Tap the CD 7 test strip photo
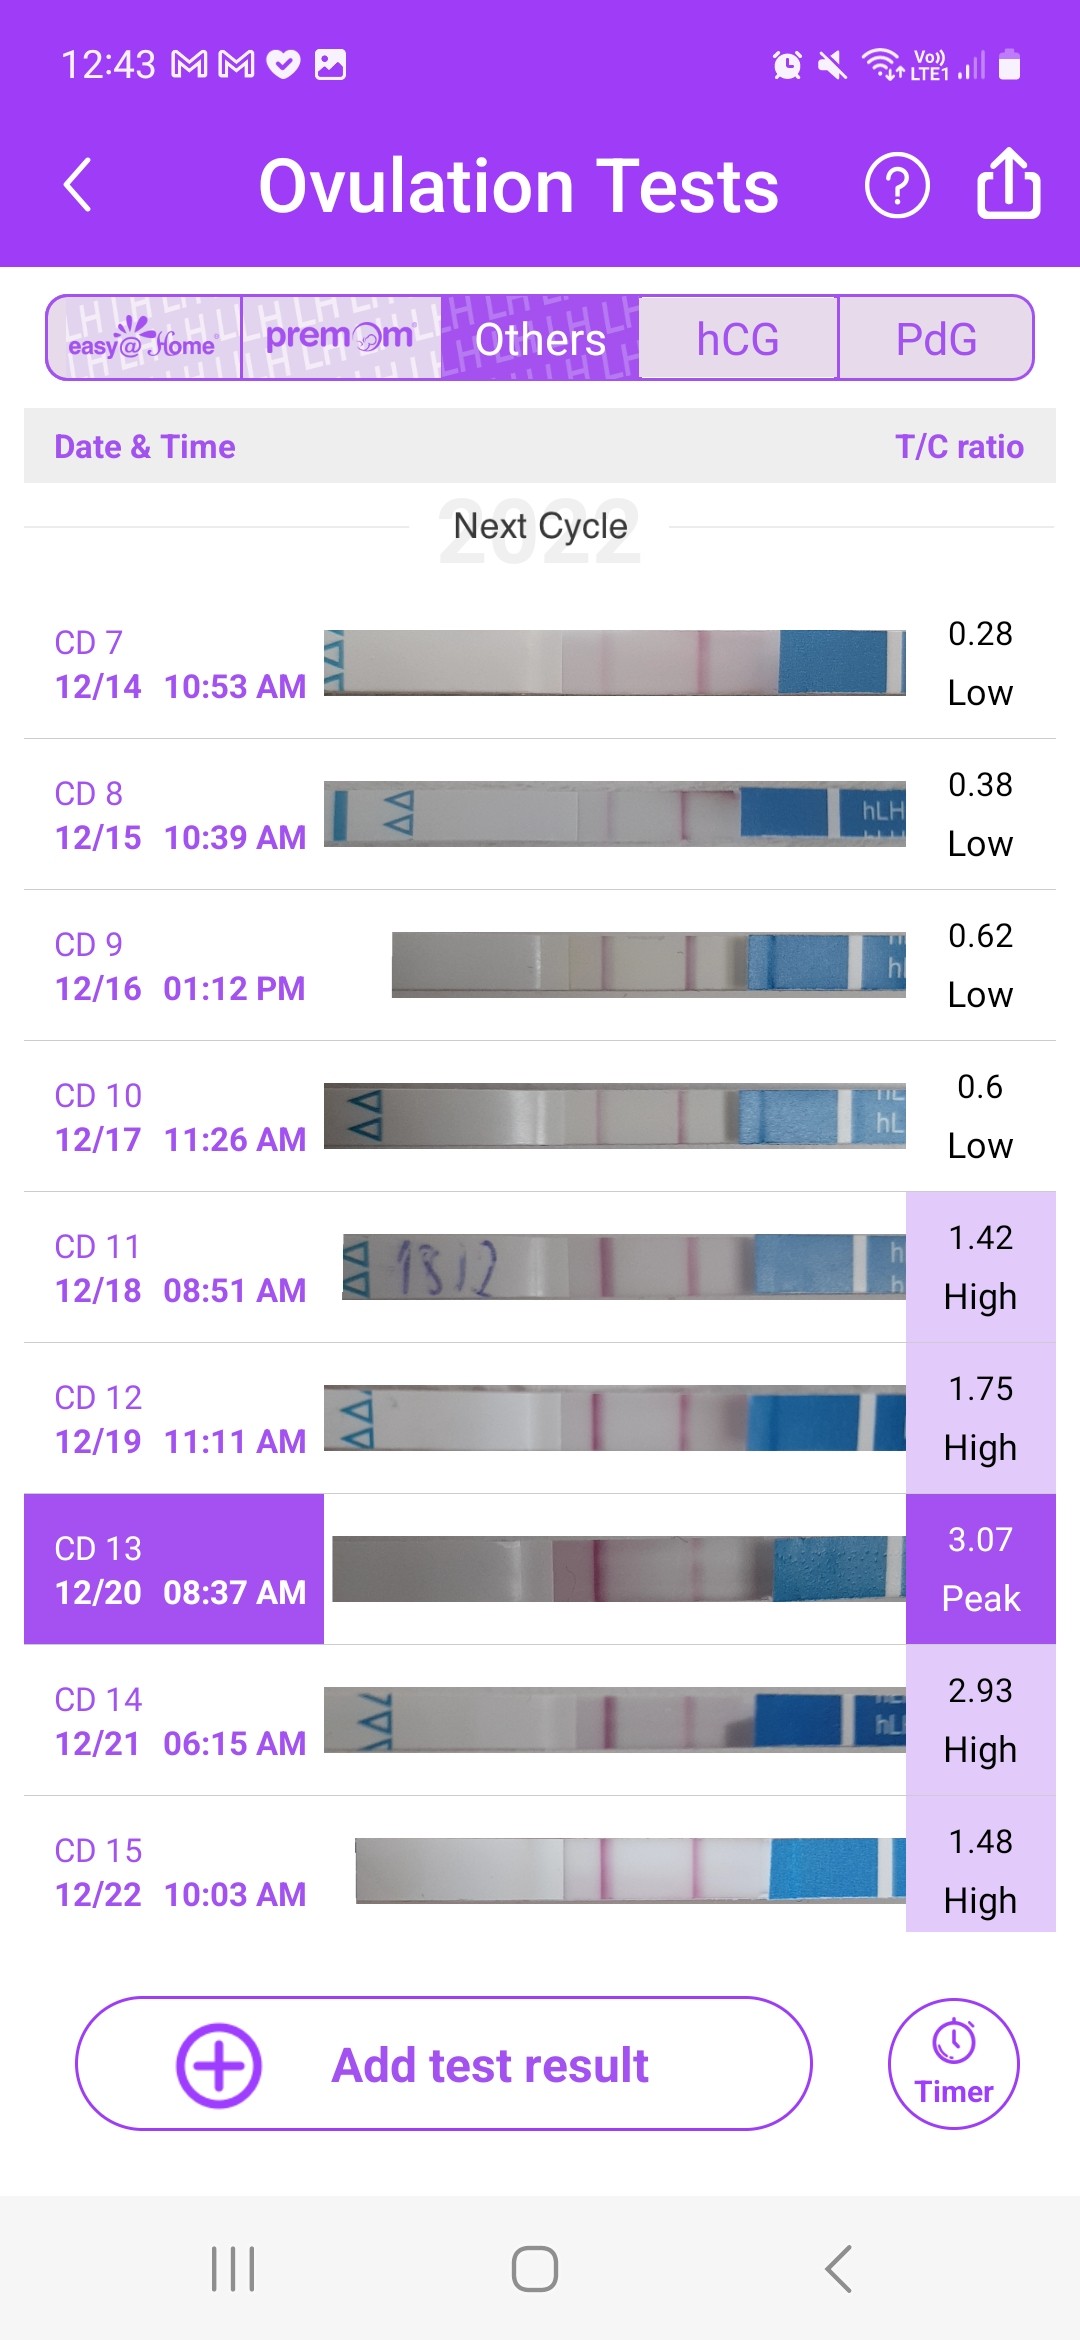The image size is (1080, 2340). (x=614, y=662)
